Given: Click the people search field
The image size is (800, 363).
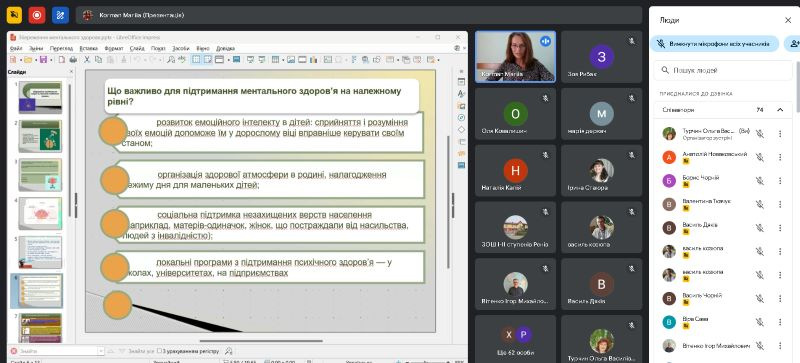Looking at the screenshot, I should [x=723, y=70].
